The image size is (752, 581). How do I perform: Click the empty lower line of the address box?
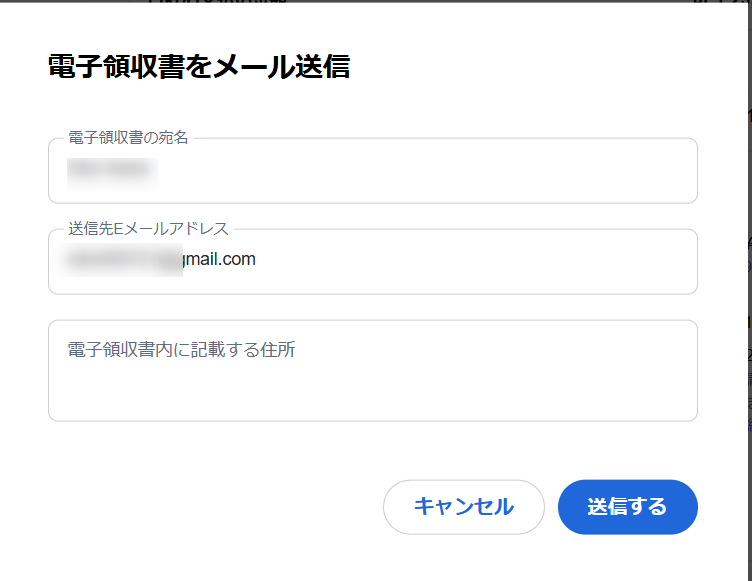(372, 397)
